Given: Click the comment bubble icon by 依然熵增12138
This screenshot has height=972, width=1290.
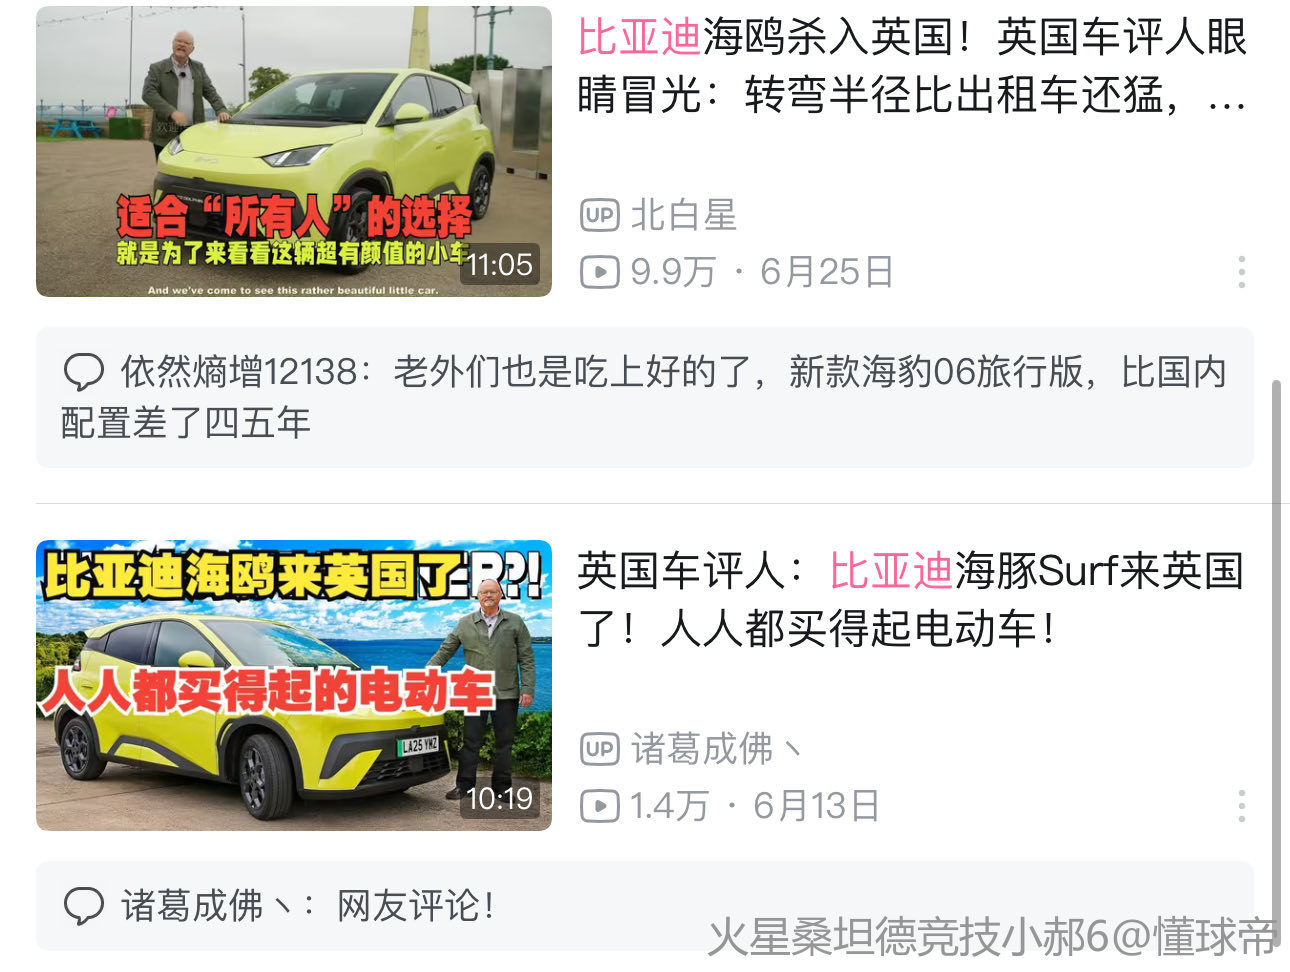Looking at the screenshot, I should click(x=84, y=372).
